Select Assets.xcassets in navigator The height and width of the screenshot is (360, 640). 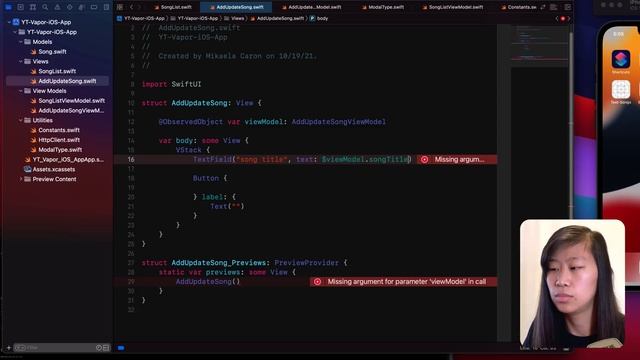(x=53, y=169)
